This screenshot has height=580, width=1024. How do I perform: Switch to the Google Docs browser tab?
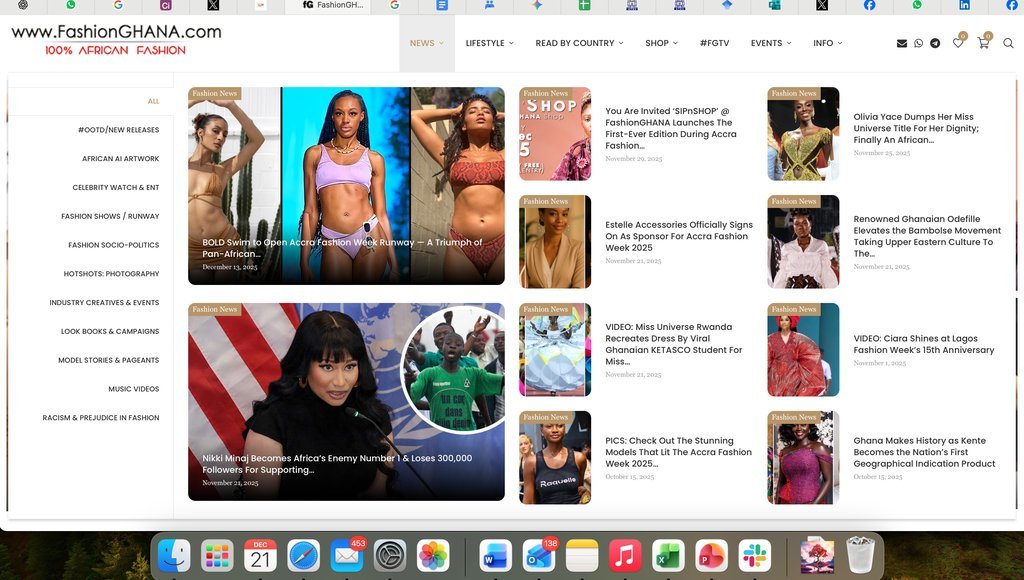(x=442, y=5)
